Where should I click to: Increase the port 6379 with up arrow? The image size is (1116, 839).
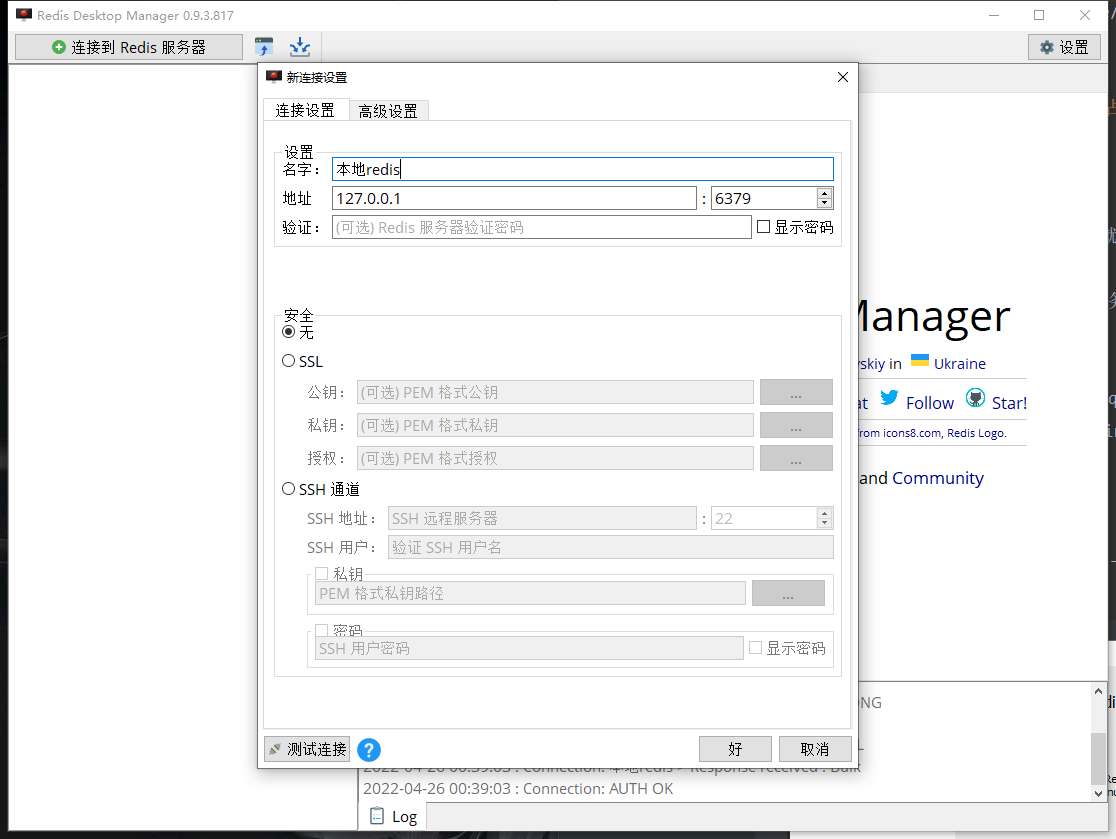[824, 193]
